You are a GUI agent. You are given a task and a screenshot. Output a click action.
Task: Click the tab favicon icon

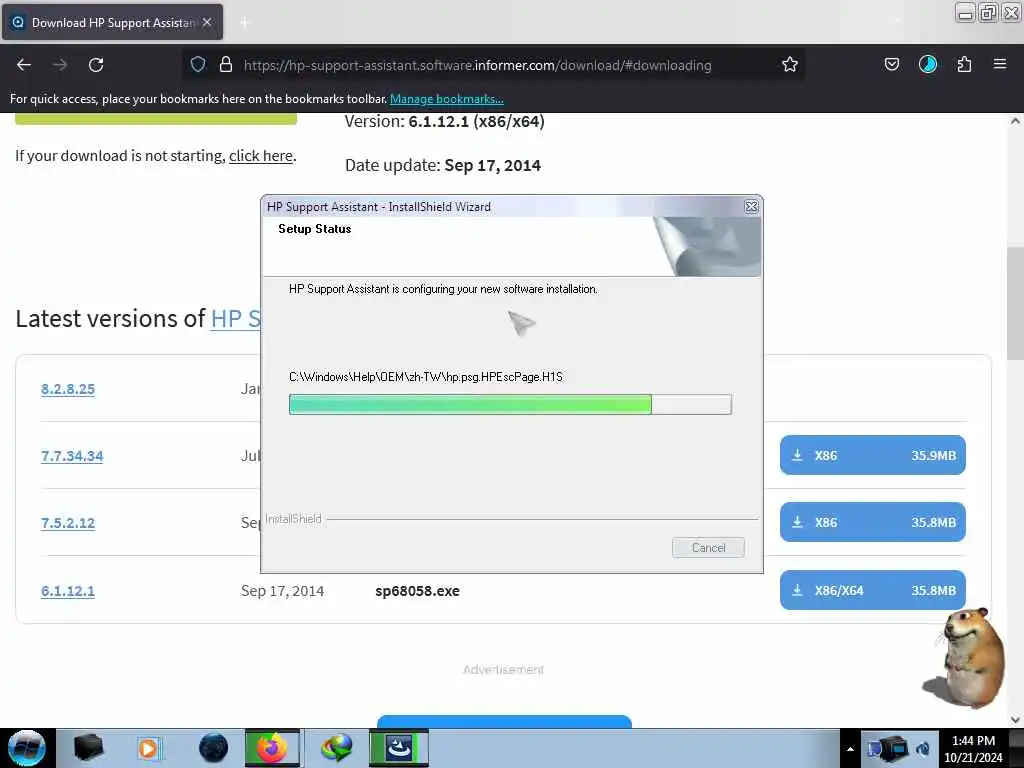(18, 22)
